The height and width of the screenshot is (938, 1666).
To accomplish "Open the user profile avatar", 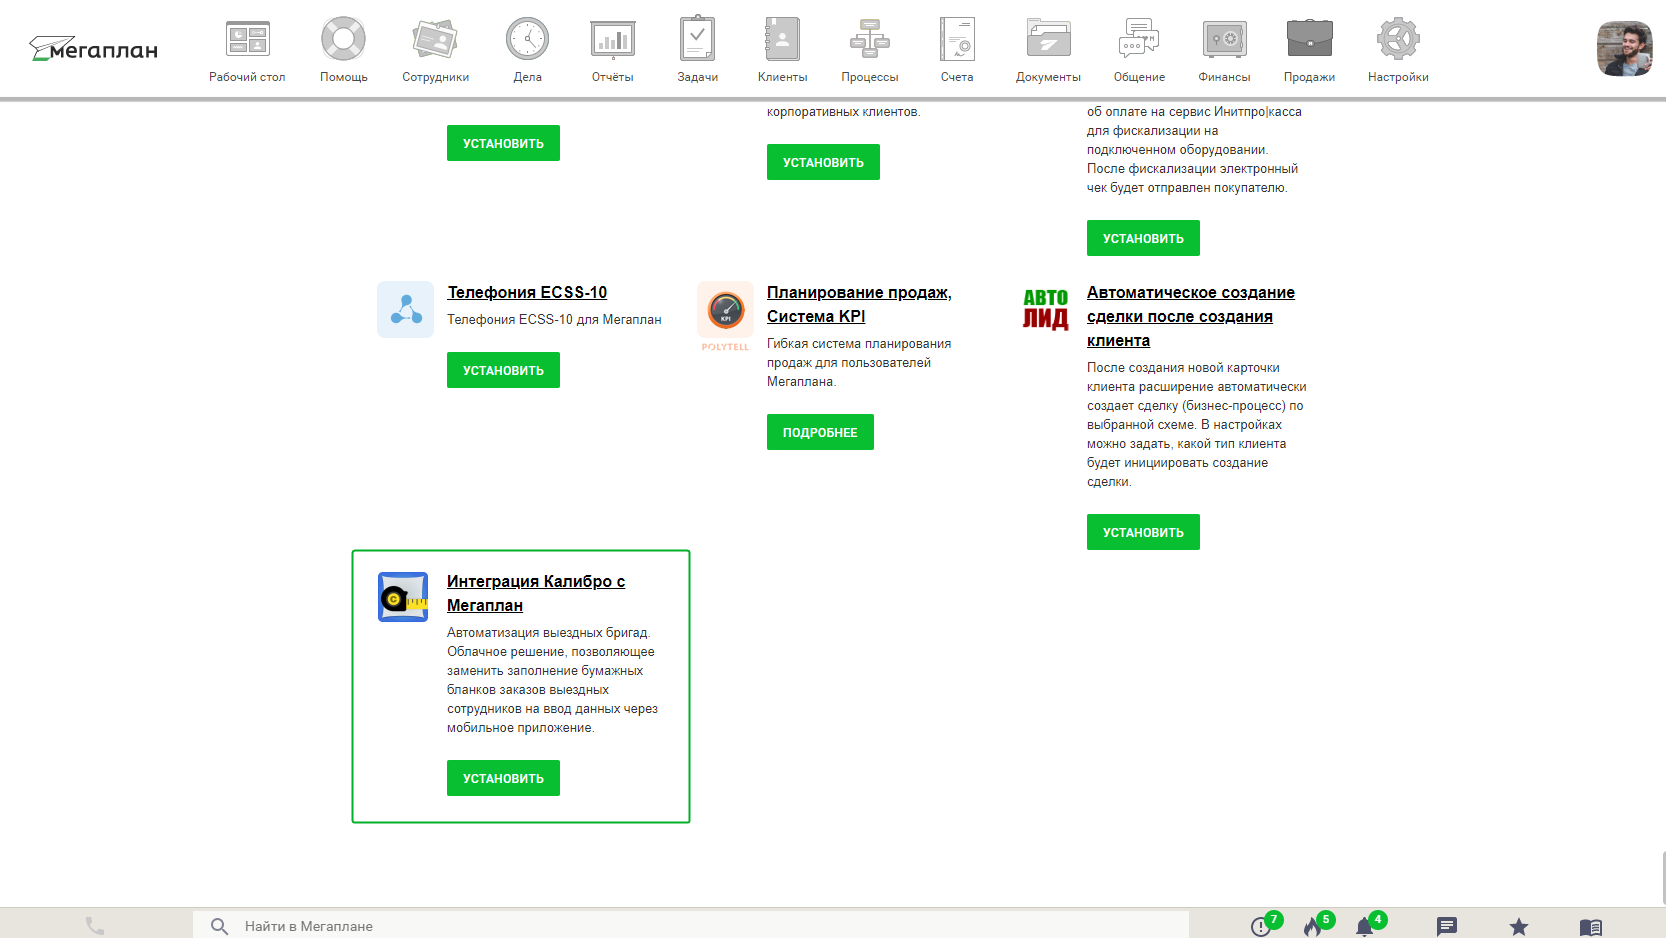I will (1624, 48).
